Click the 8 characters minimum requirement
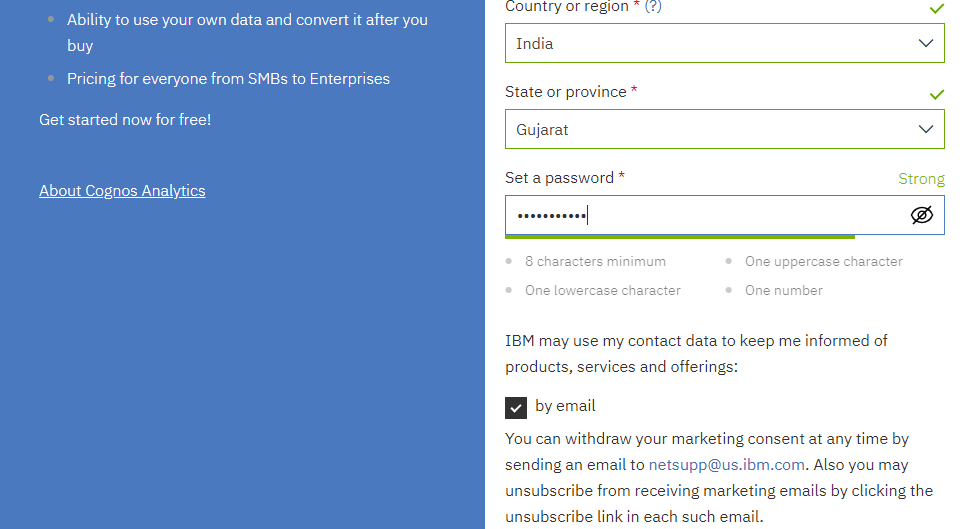This screenshot has height=529, width=965. coord(595,261)
